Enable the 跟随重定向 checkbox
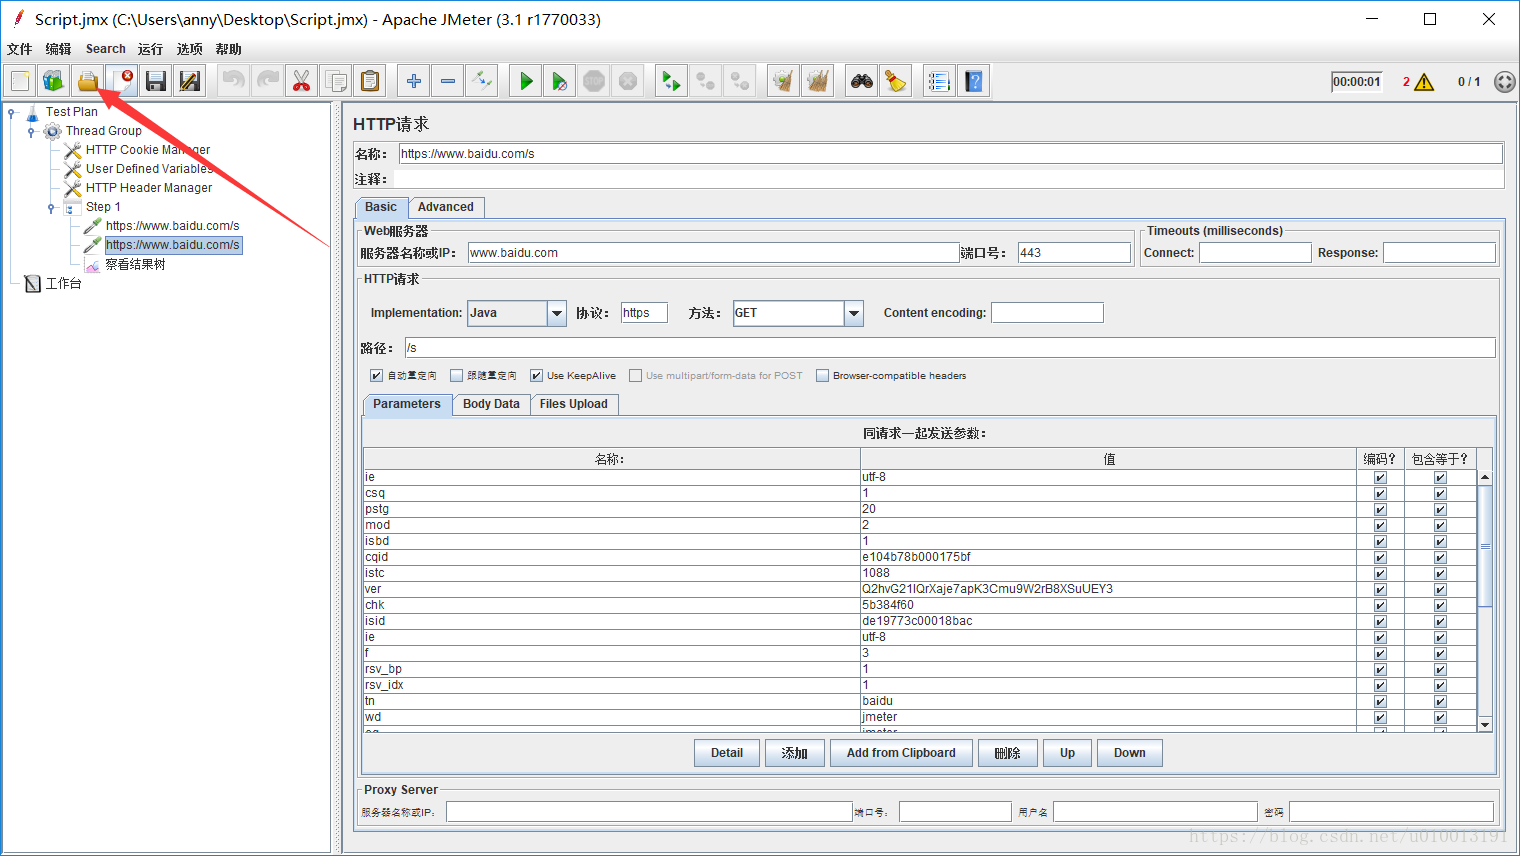The image size is (1520, 856). tap(456, 376)
